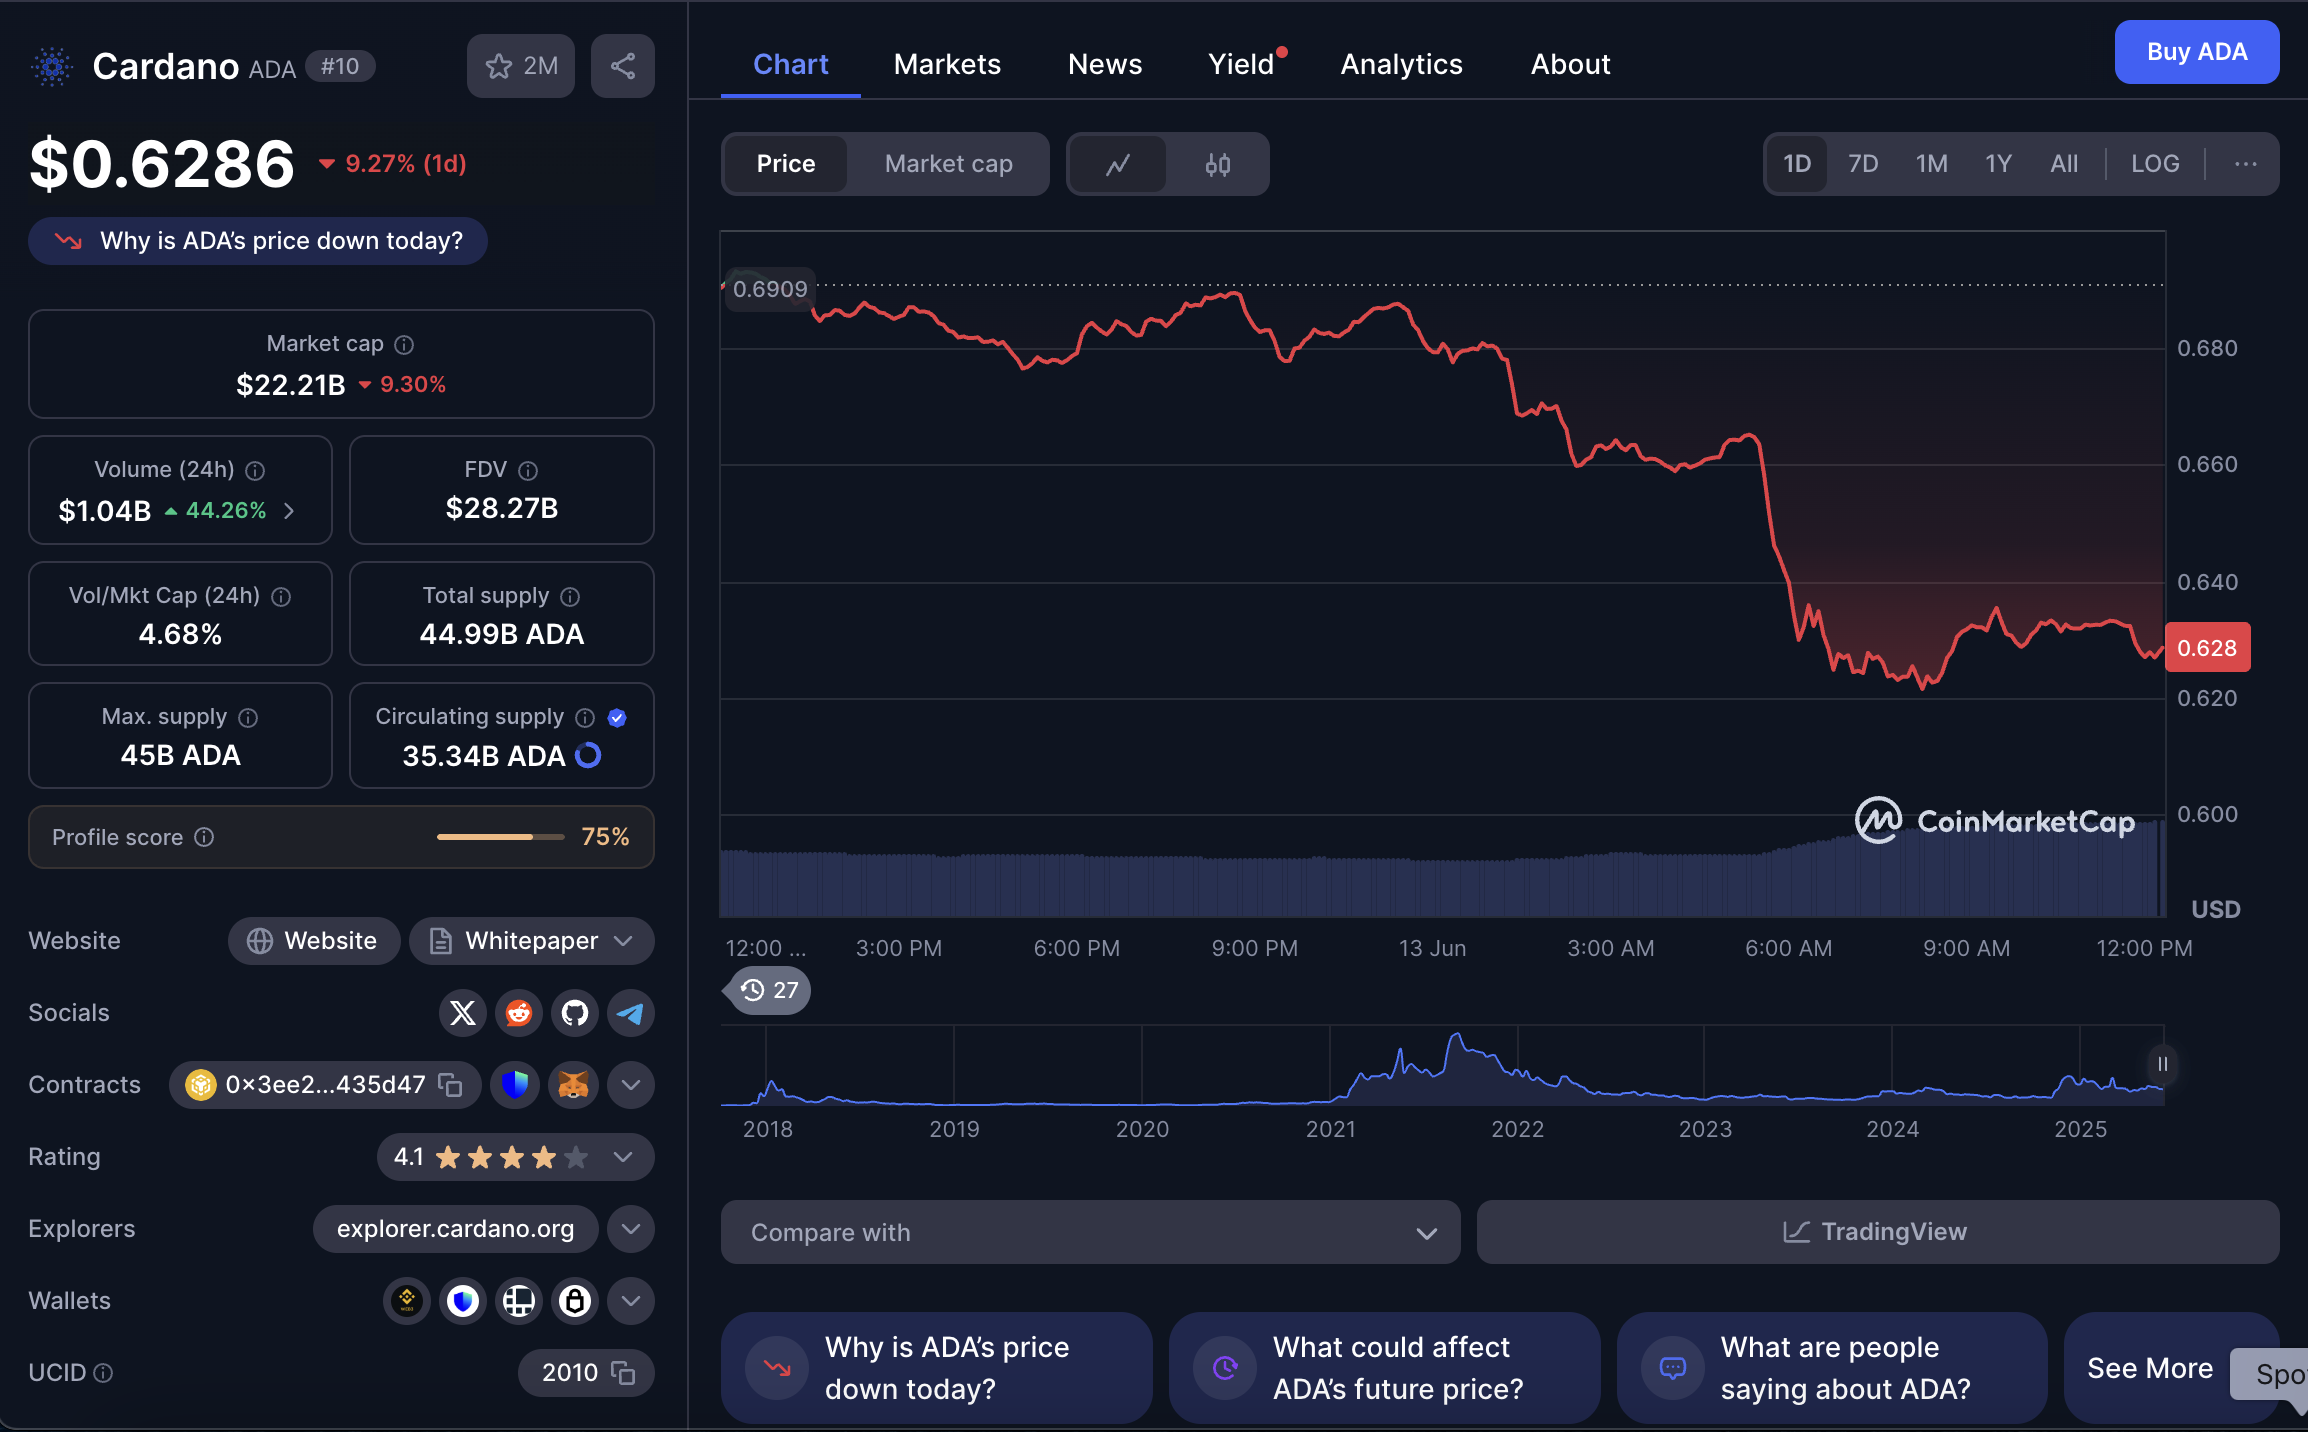Viewport: 2308px width, 1432px height.
Task: Toggle LOG scale on chart
Action: [x=2155, y=164]
